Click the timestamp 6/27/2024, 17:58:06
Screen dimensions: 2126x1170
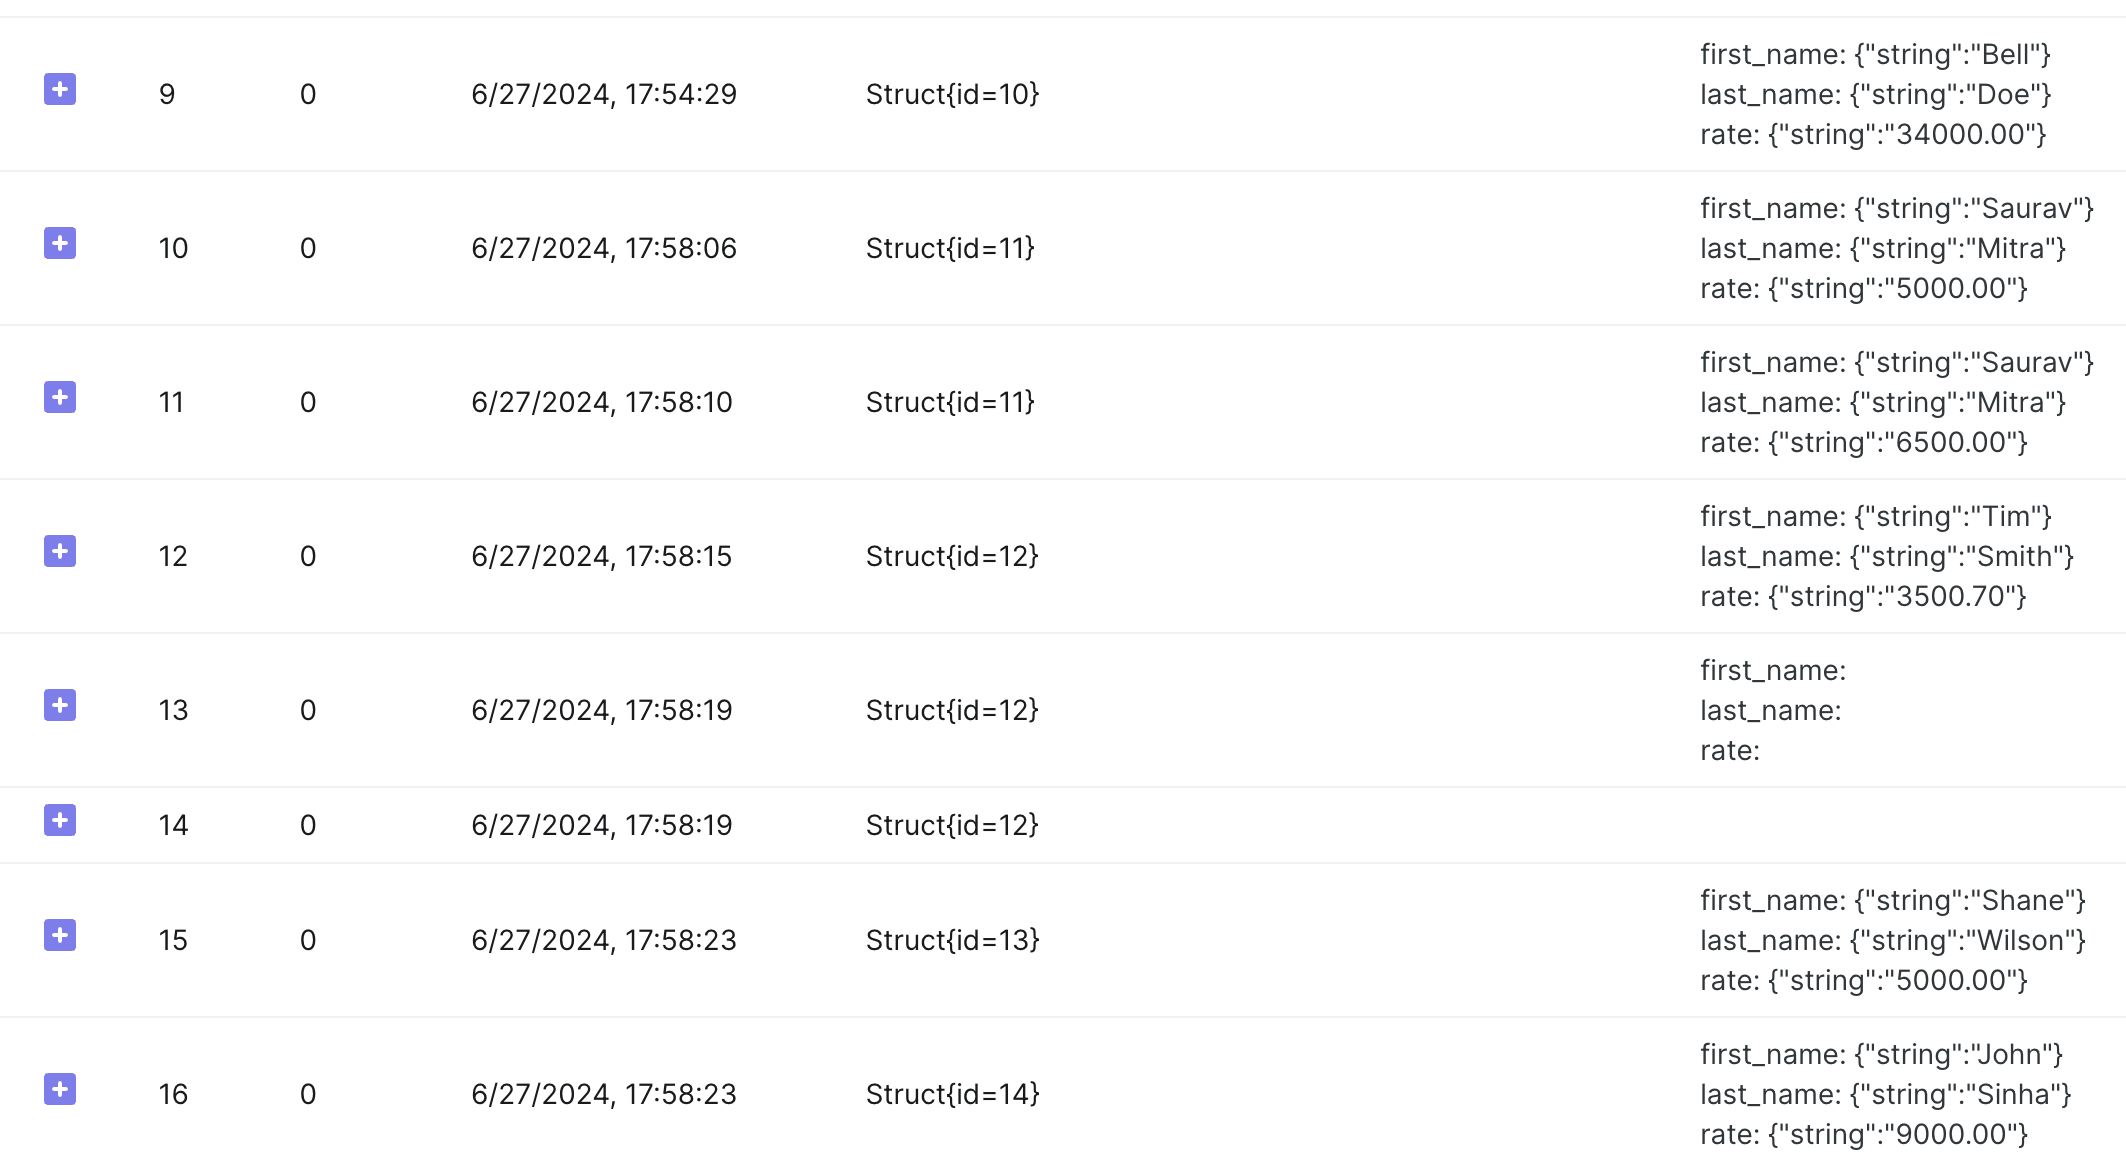(x=604, y=248)
